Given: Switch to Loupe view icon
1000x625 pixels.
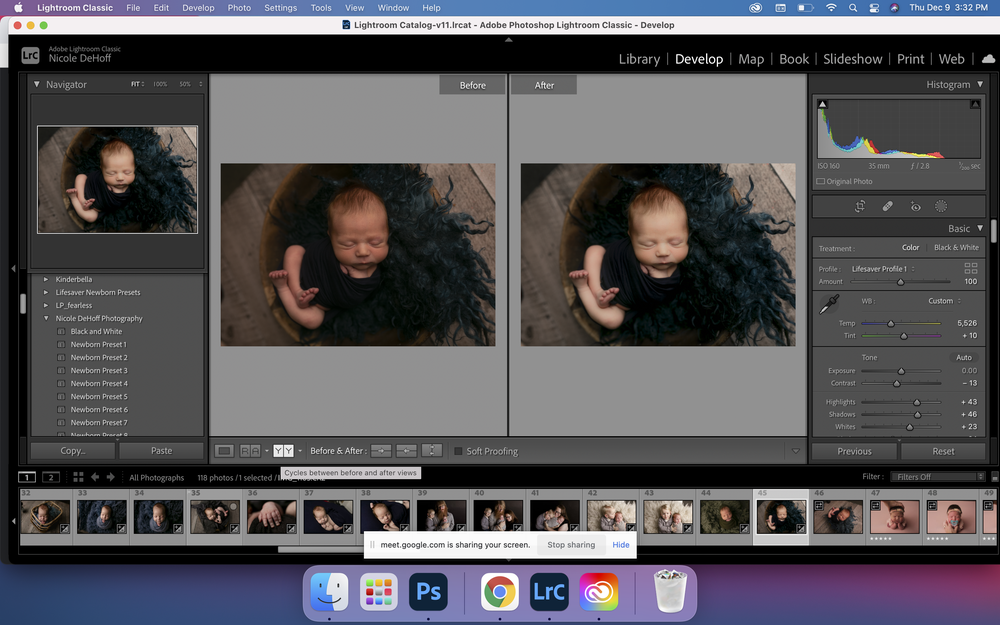Looking at the screenshot, I should (224, 451).
